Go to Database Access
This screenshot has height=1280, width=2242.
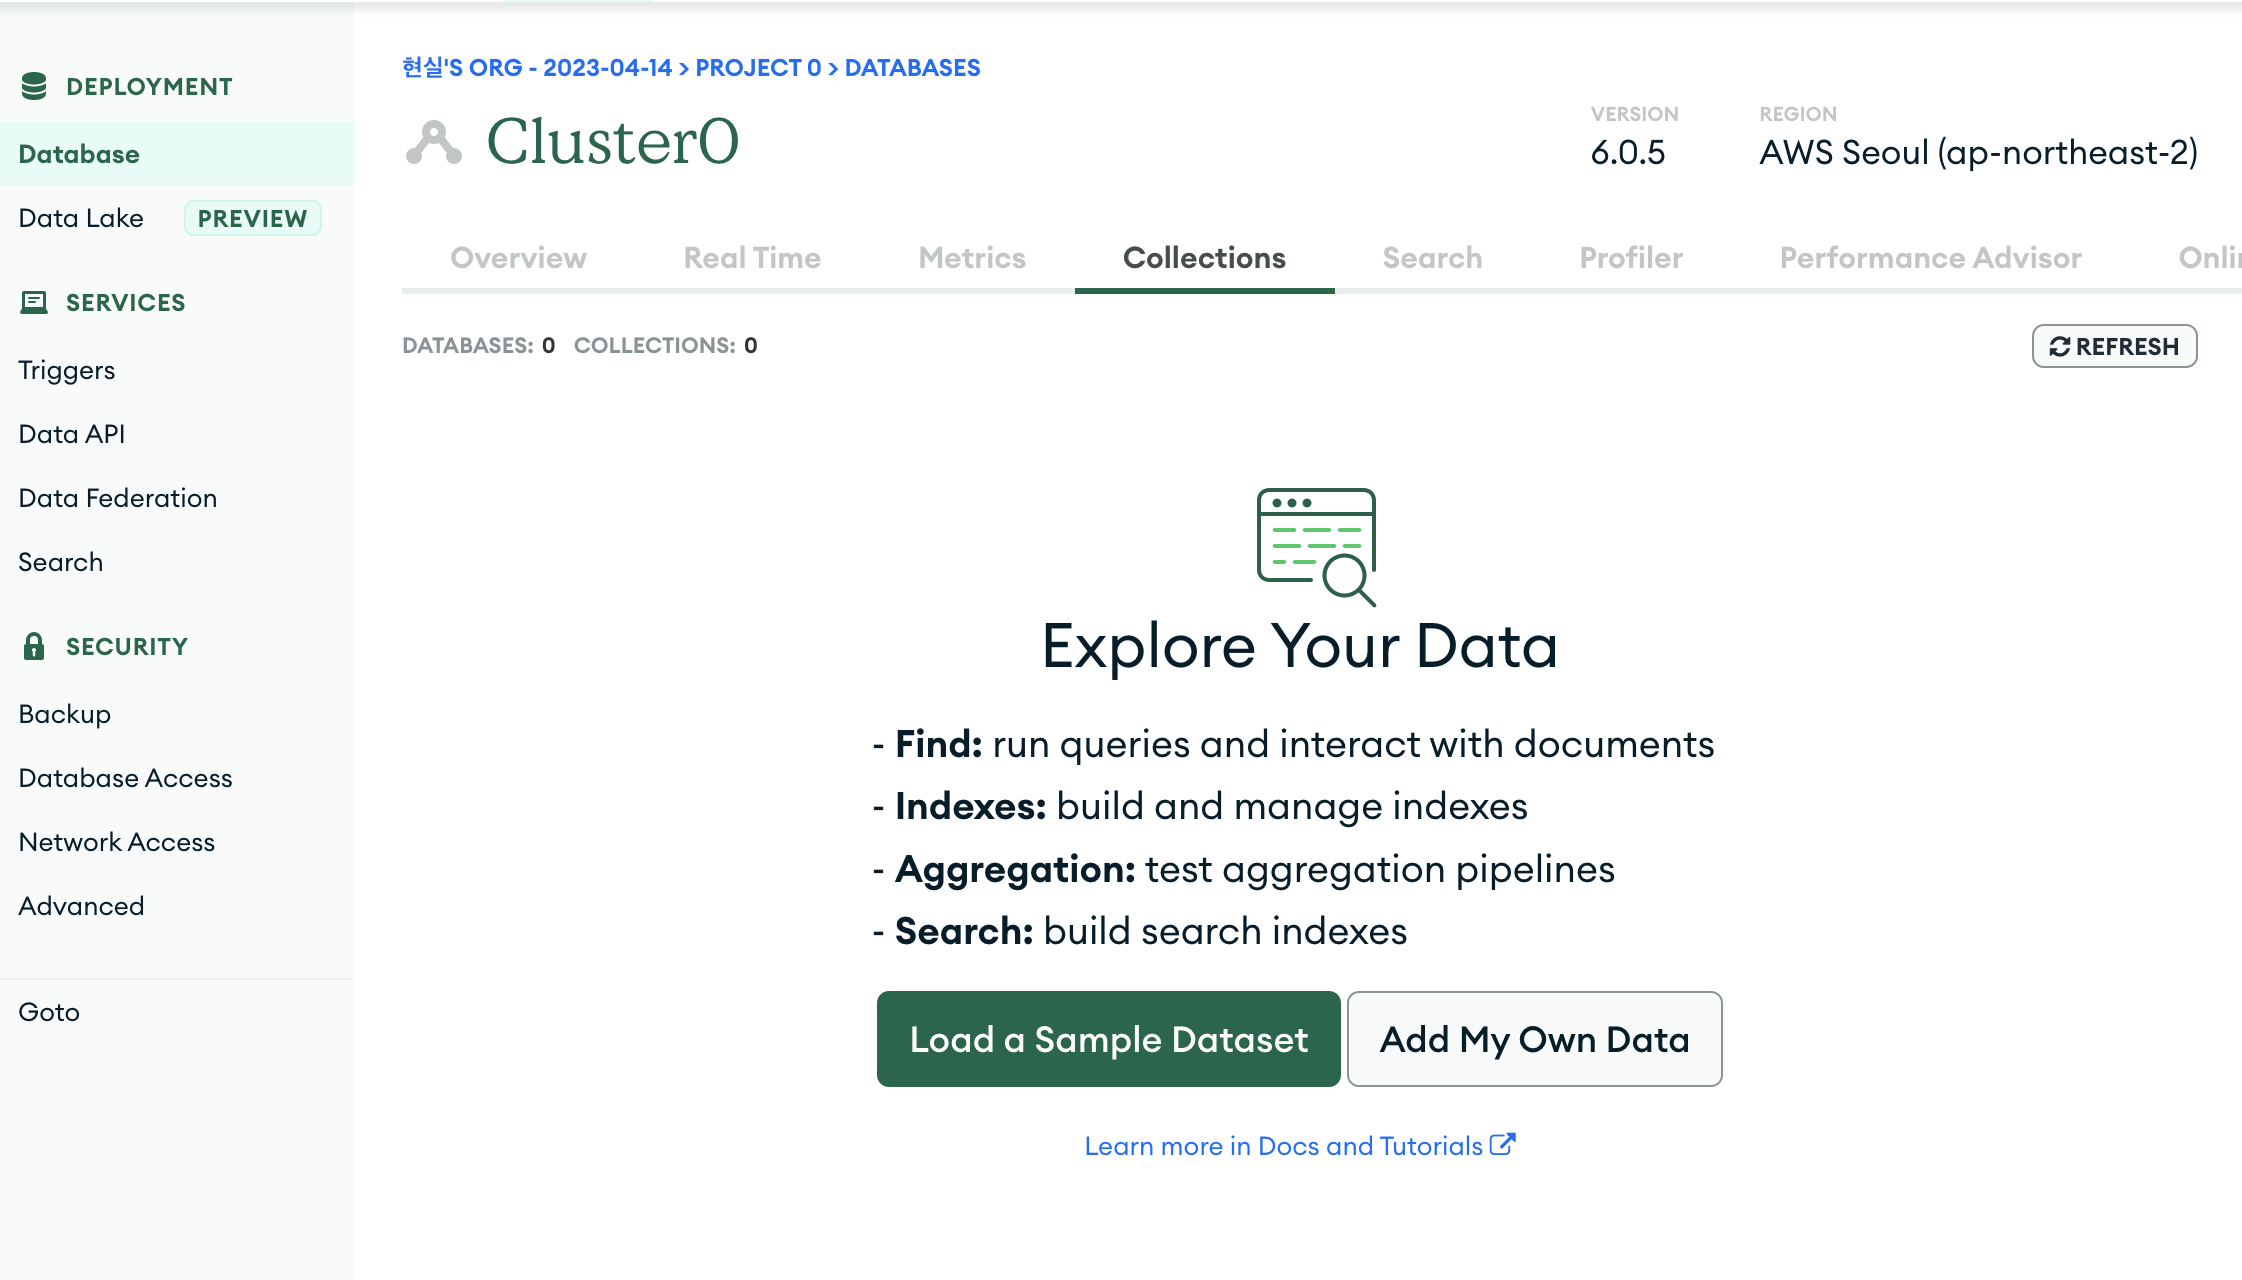pyautogui.click(x=126, y=778)
